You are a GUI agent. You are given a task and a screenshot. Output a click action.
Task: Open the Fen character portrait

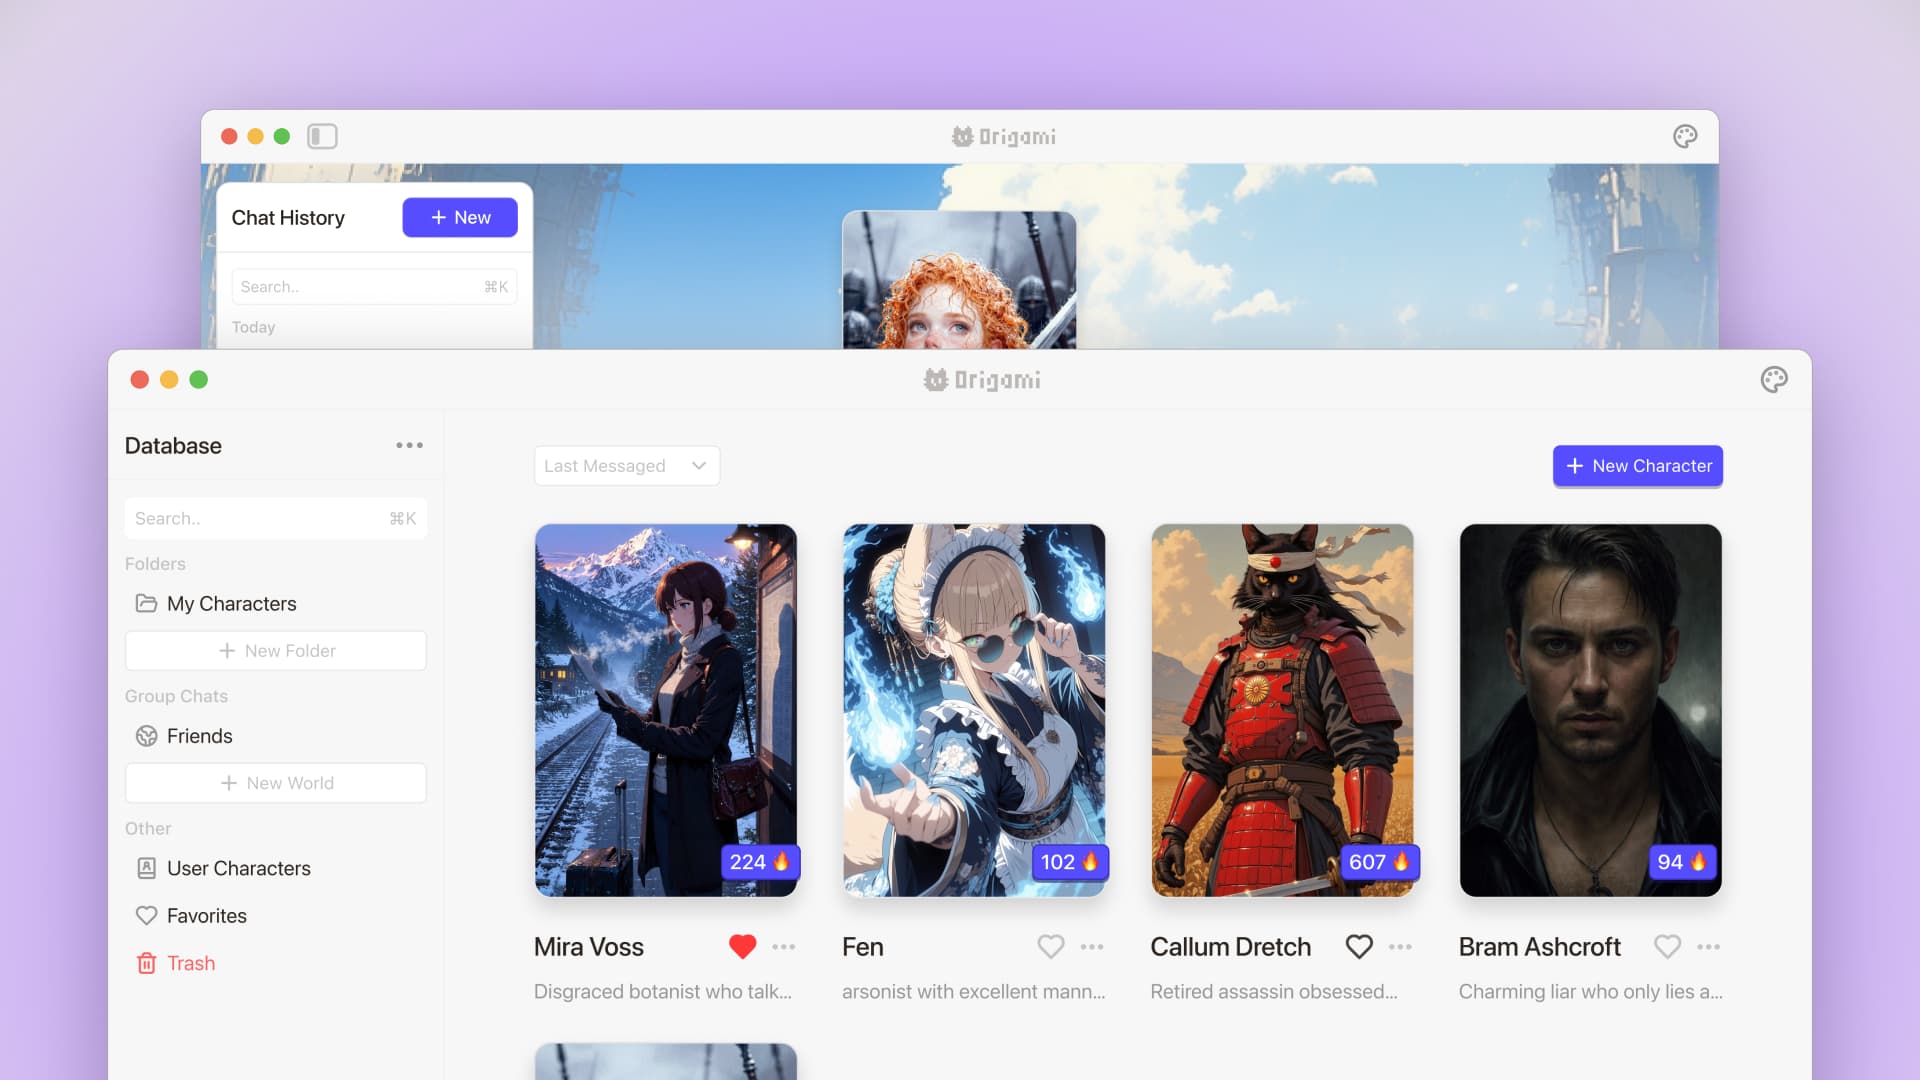974,710
